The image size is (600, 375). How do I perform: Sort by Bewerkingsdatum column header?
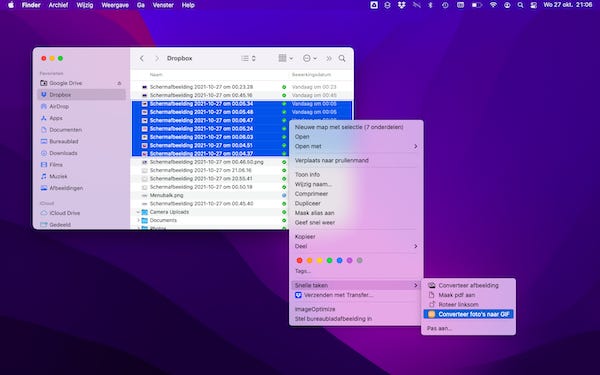click(311, 75)
